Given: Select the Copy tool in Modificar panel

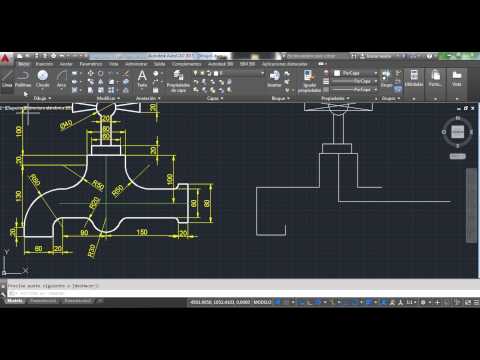Looking at the screenshot, I should [91, 81].
